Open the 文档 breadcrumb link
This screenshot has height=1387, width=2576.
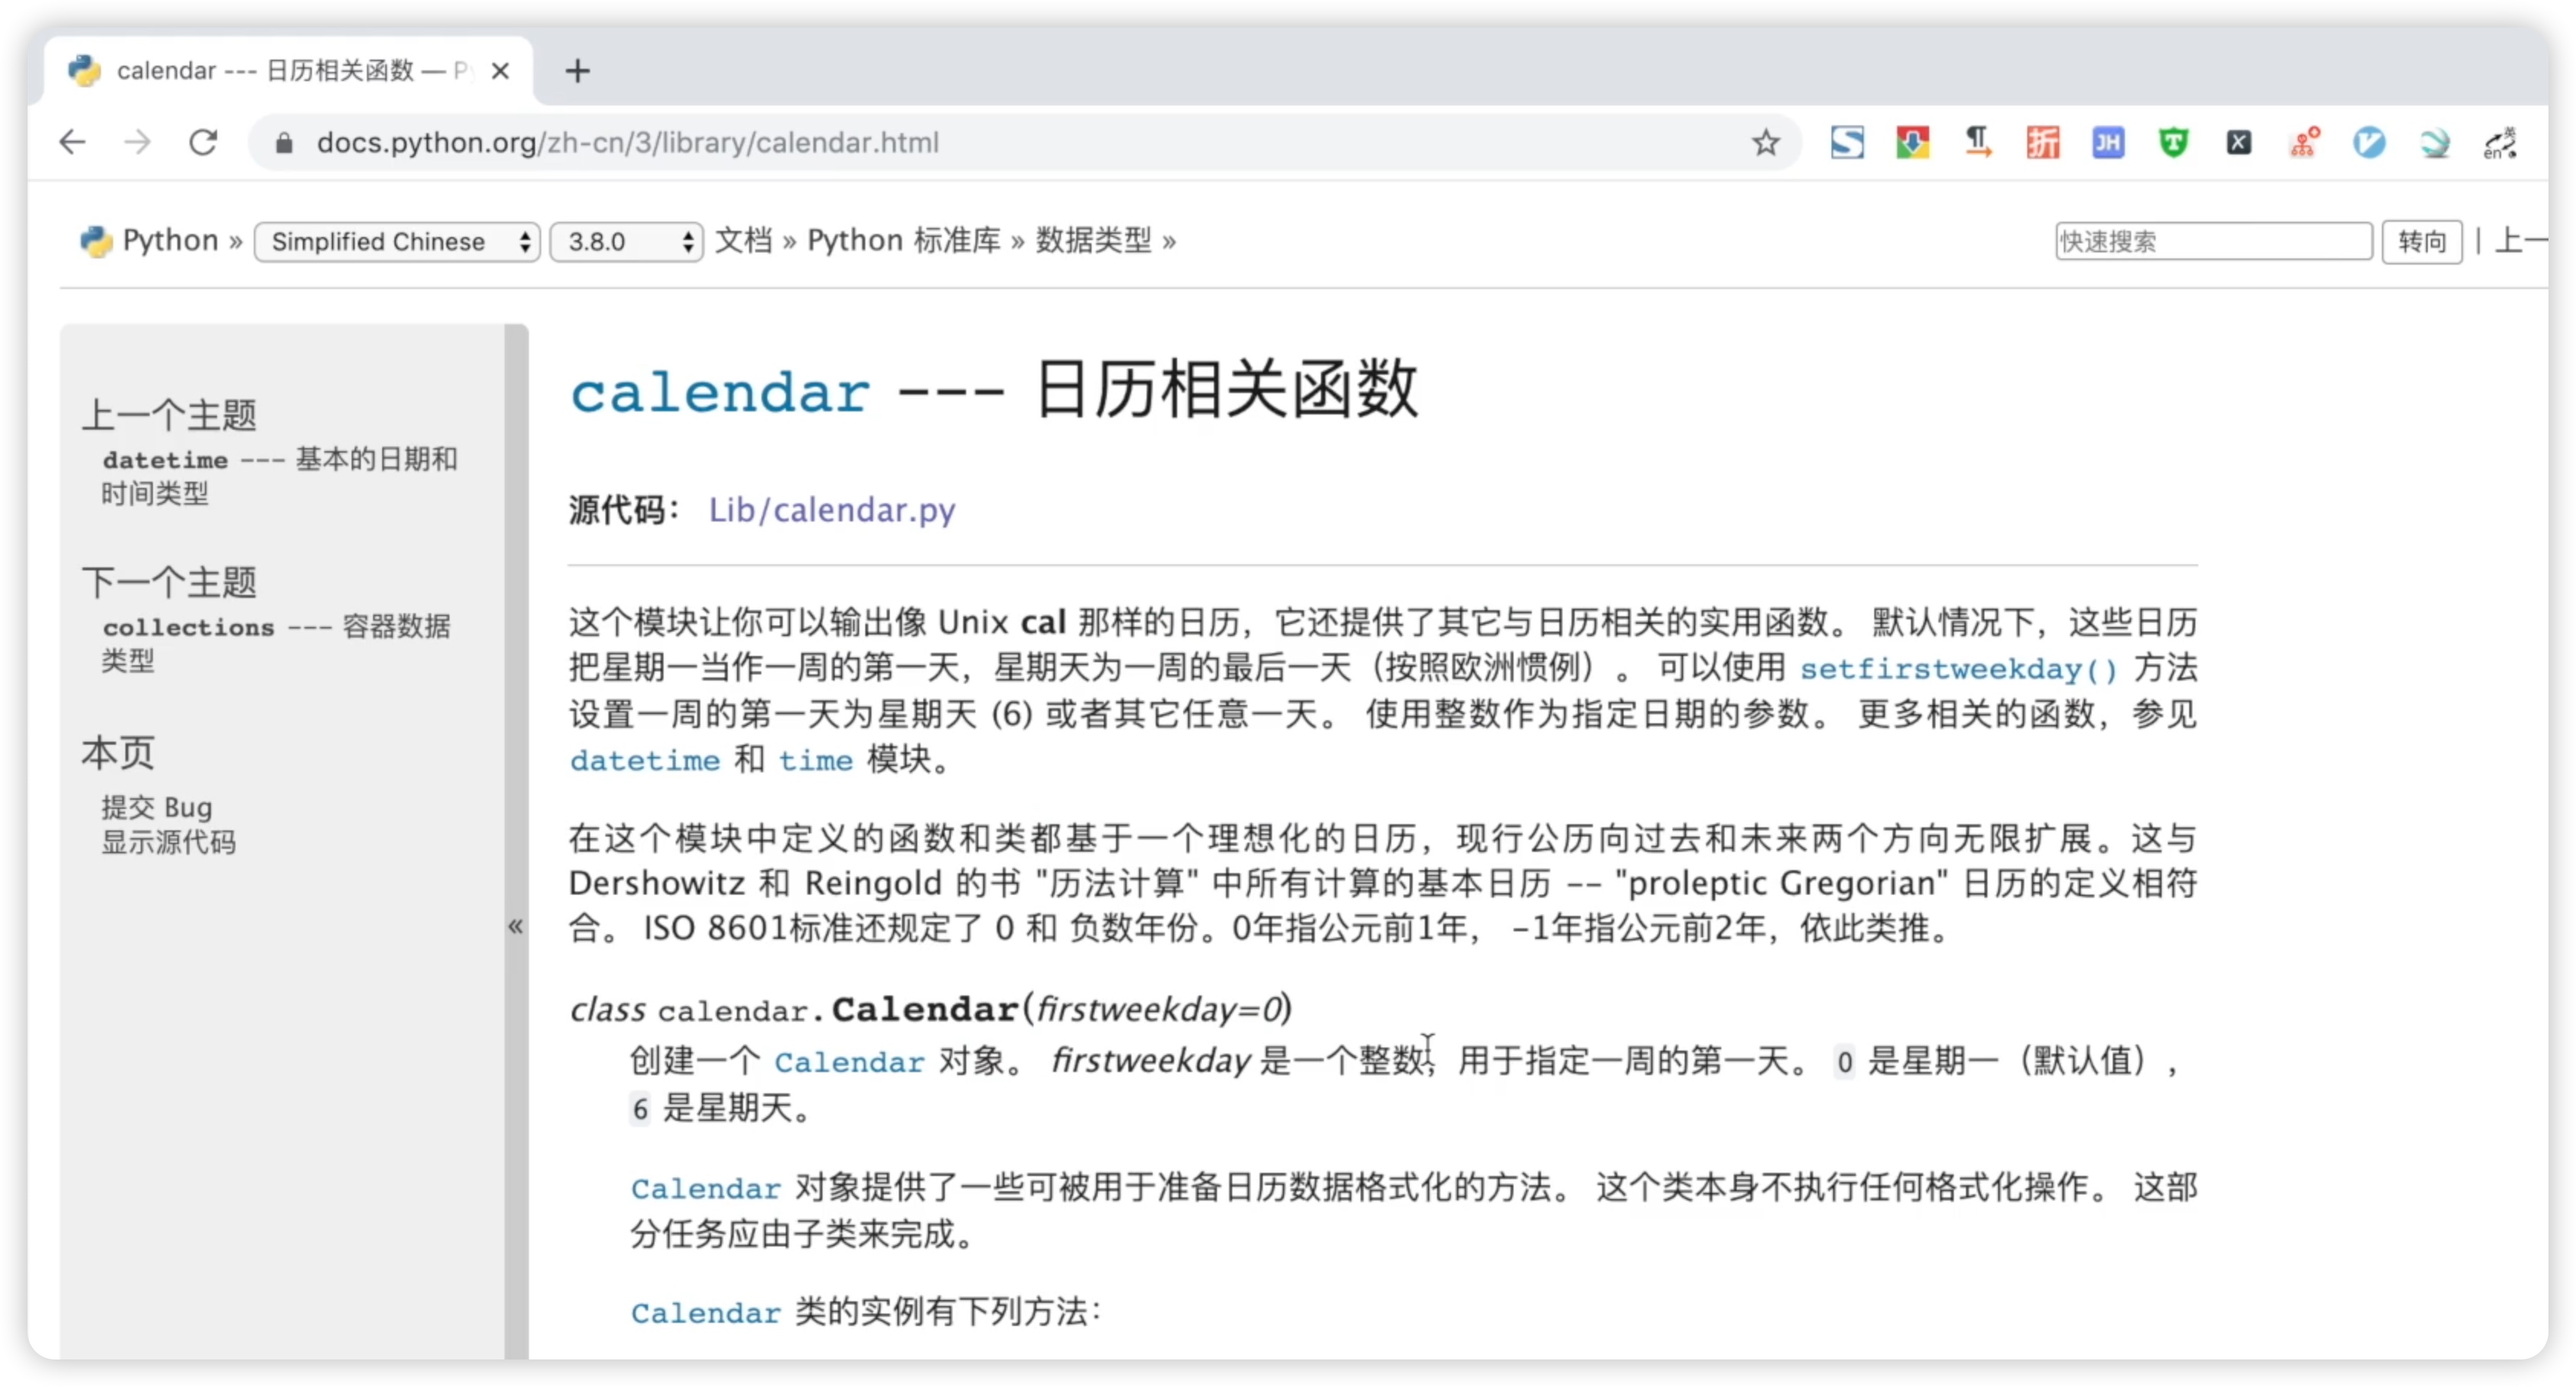(x=744, y=240)
